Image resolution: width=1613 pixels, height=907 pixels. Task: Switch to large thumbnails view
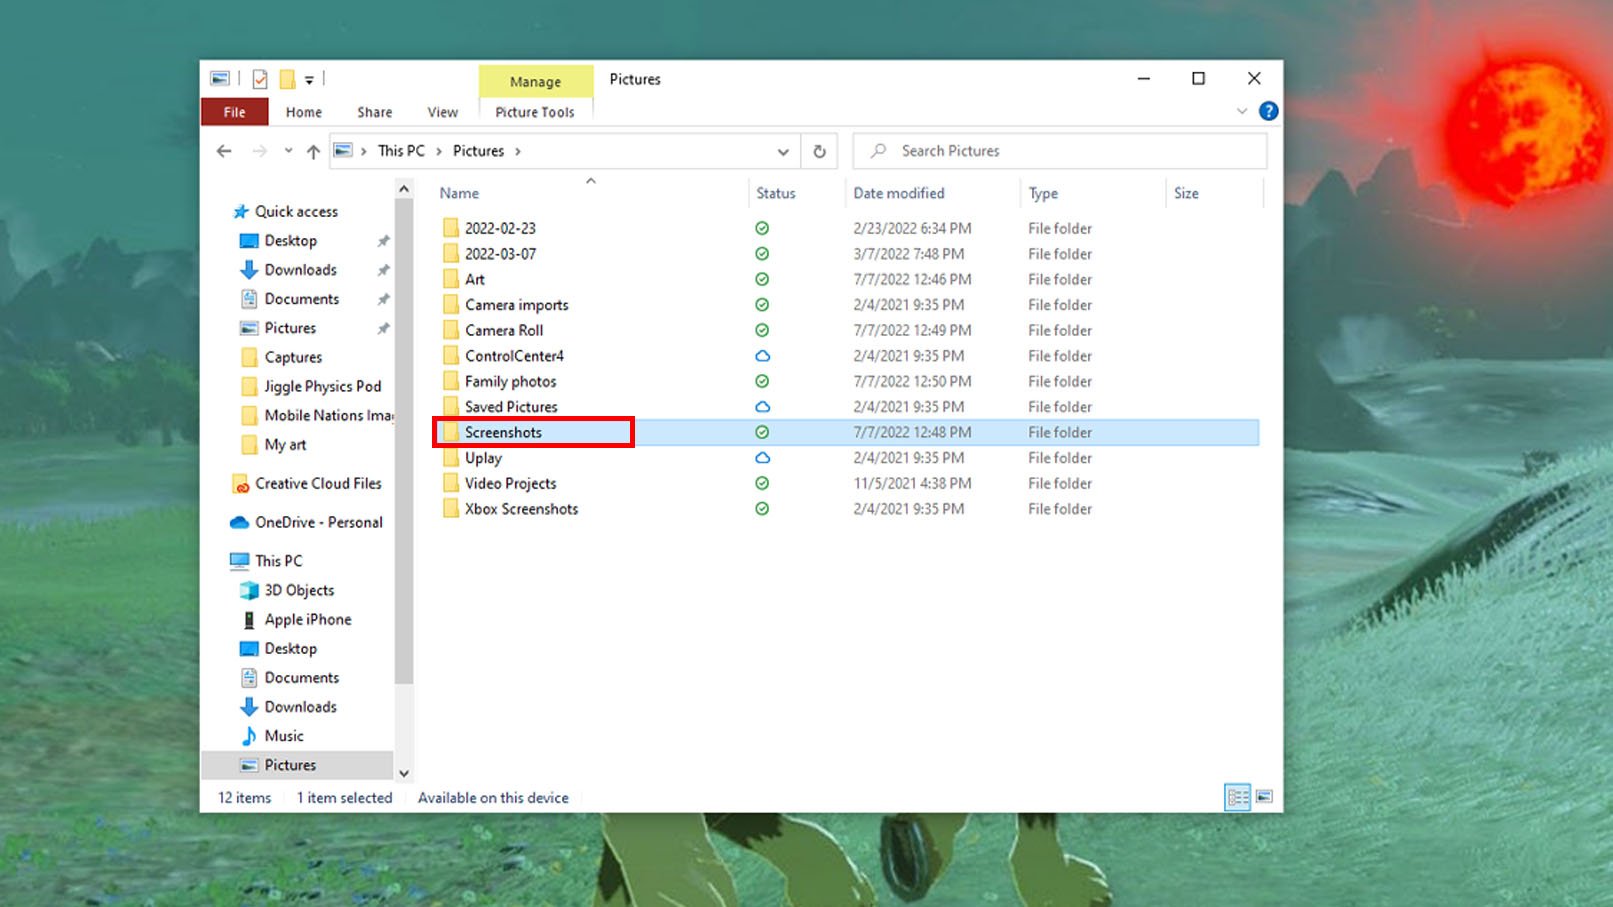tap(1264, 797)
